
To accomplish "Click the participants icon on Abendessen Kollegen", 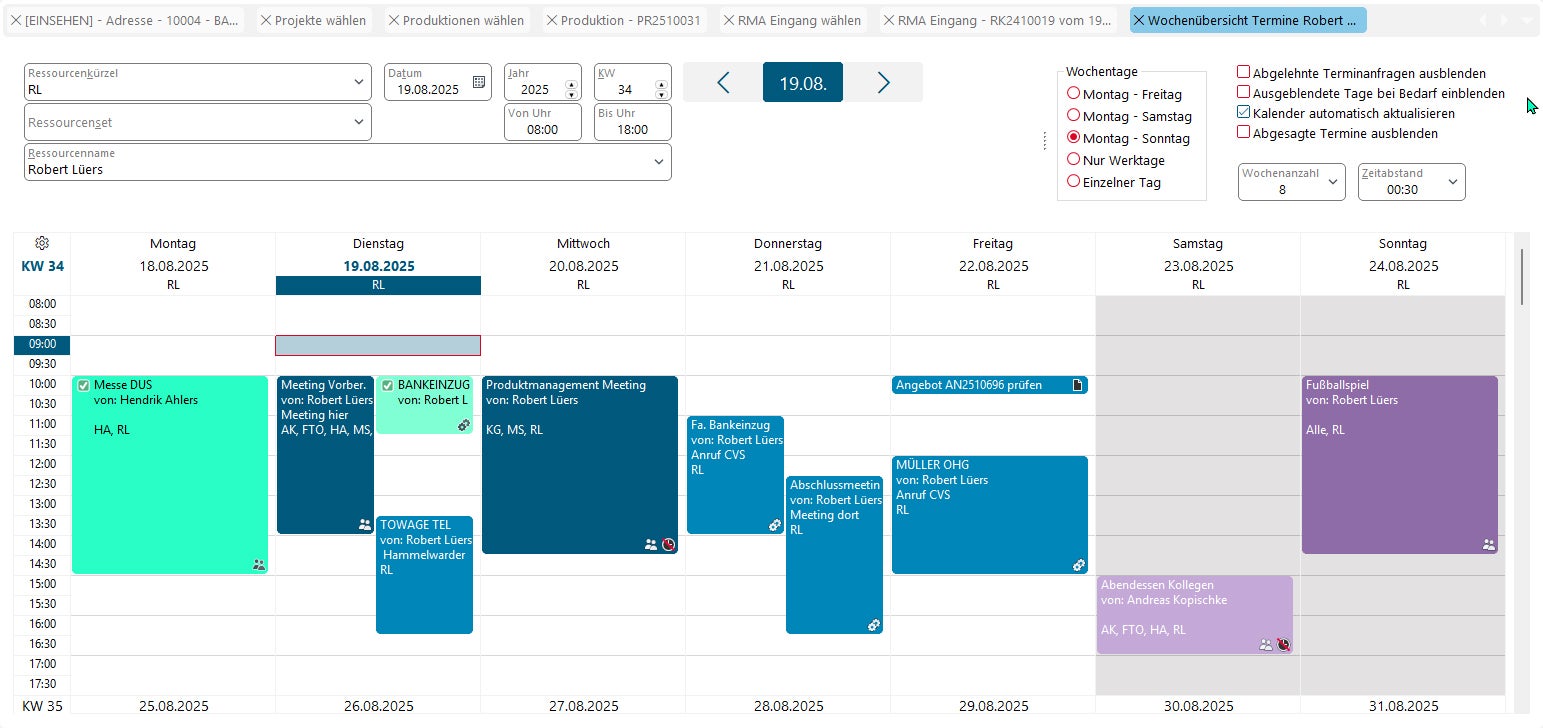I will point(1266,645).
